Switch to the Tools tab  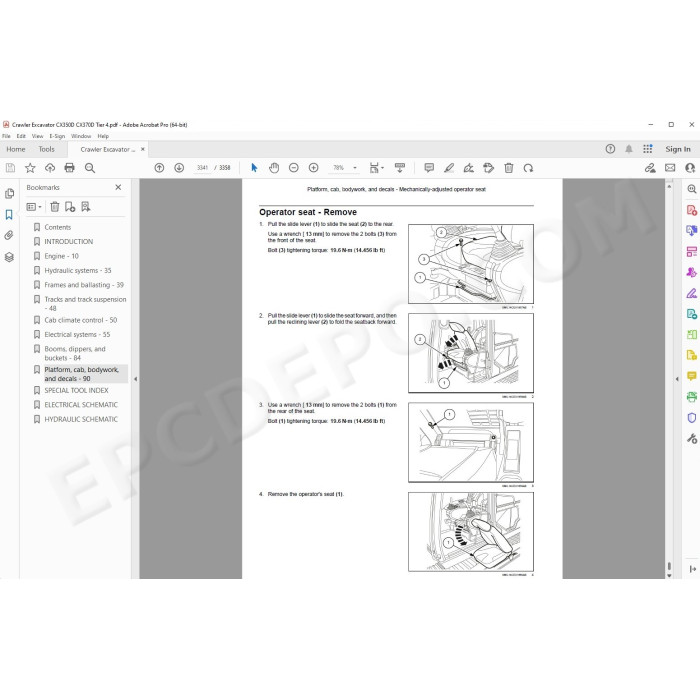(x=46, y=149)
